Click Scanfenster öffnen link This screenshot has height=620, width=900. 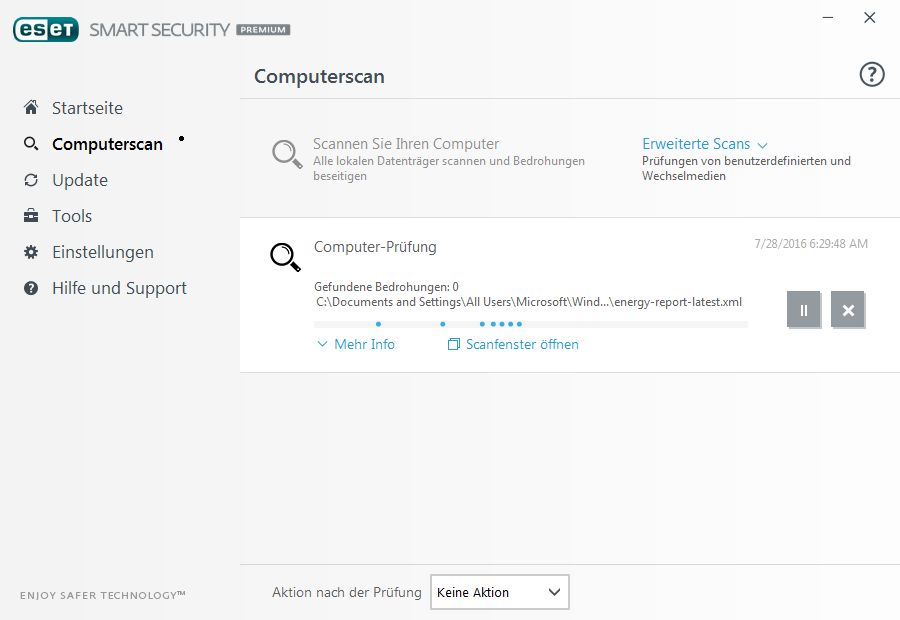pyautogui.click(x=522, y=344)
